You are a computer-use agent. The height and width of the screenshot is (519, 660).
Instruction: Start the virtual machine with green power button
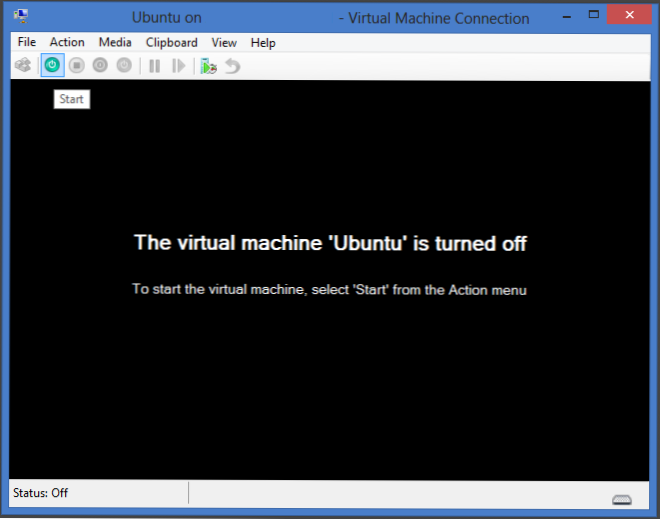click(x=53, y=65)
